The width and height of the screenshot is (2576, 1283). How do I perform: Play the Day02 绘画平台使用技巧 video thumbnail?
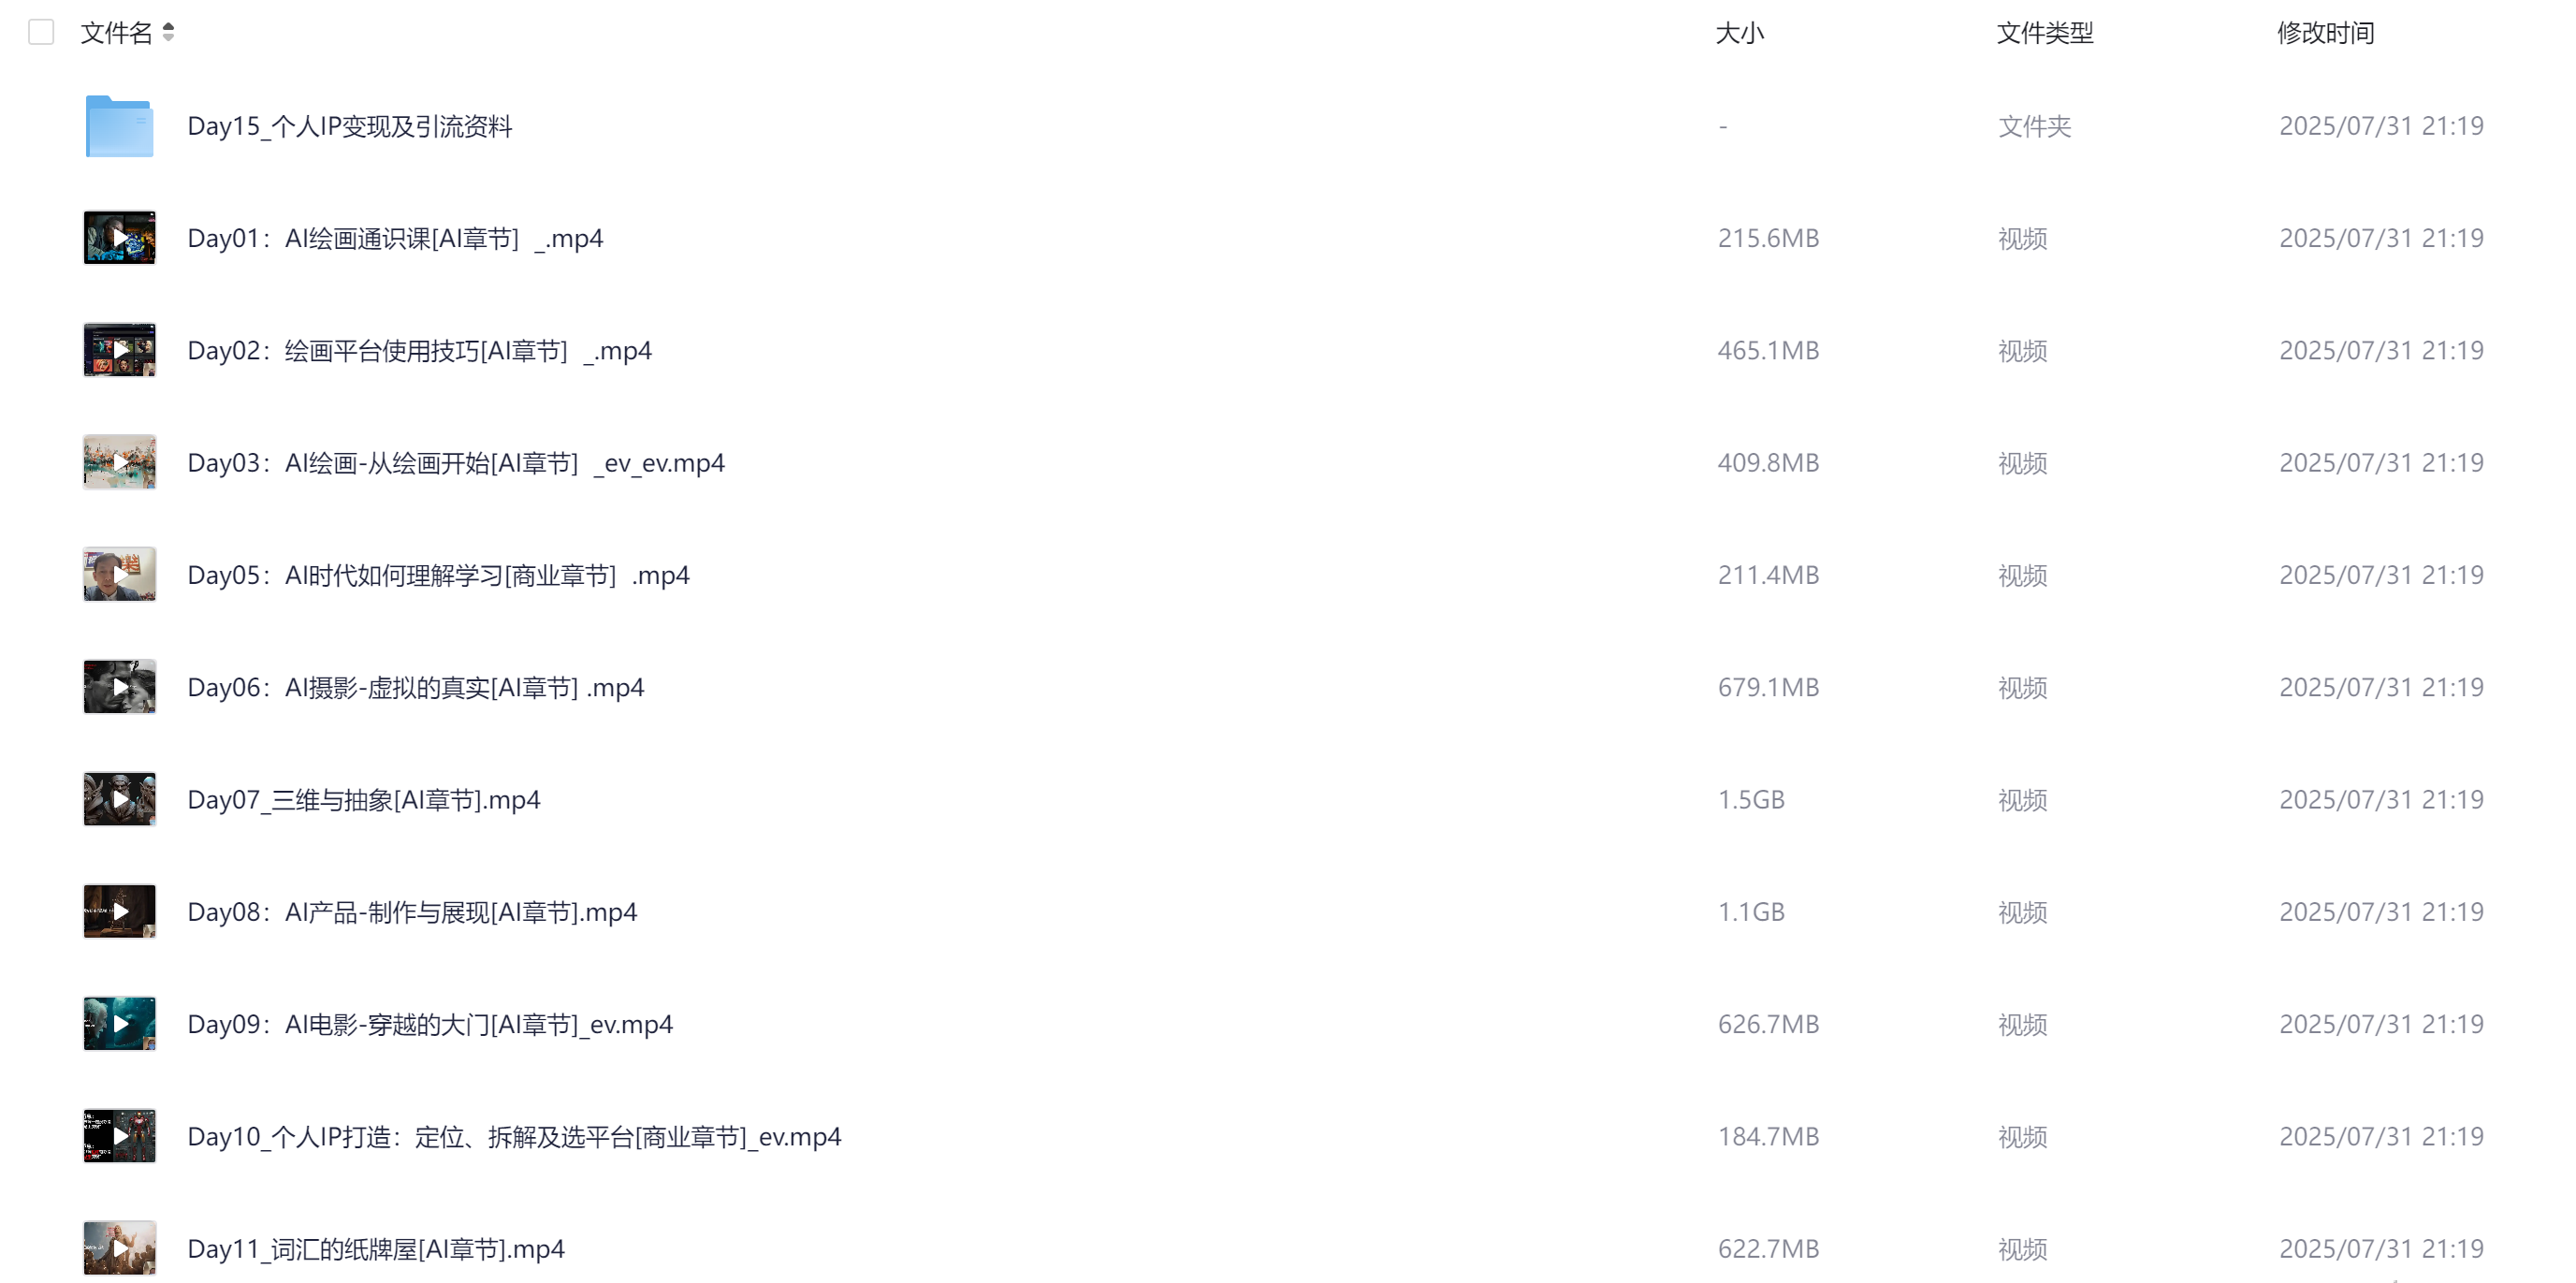(x=119, y=350)
